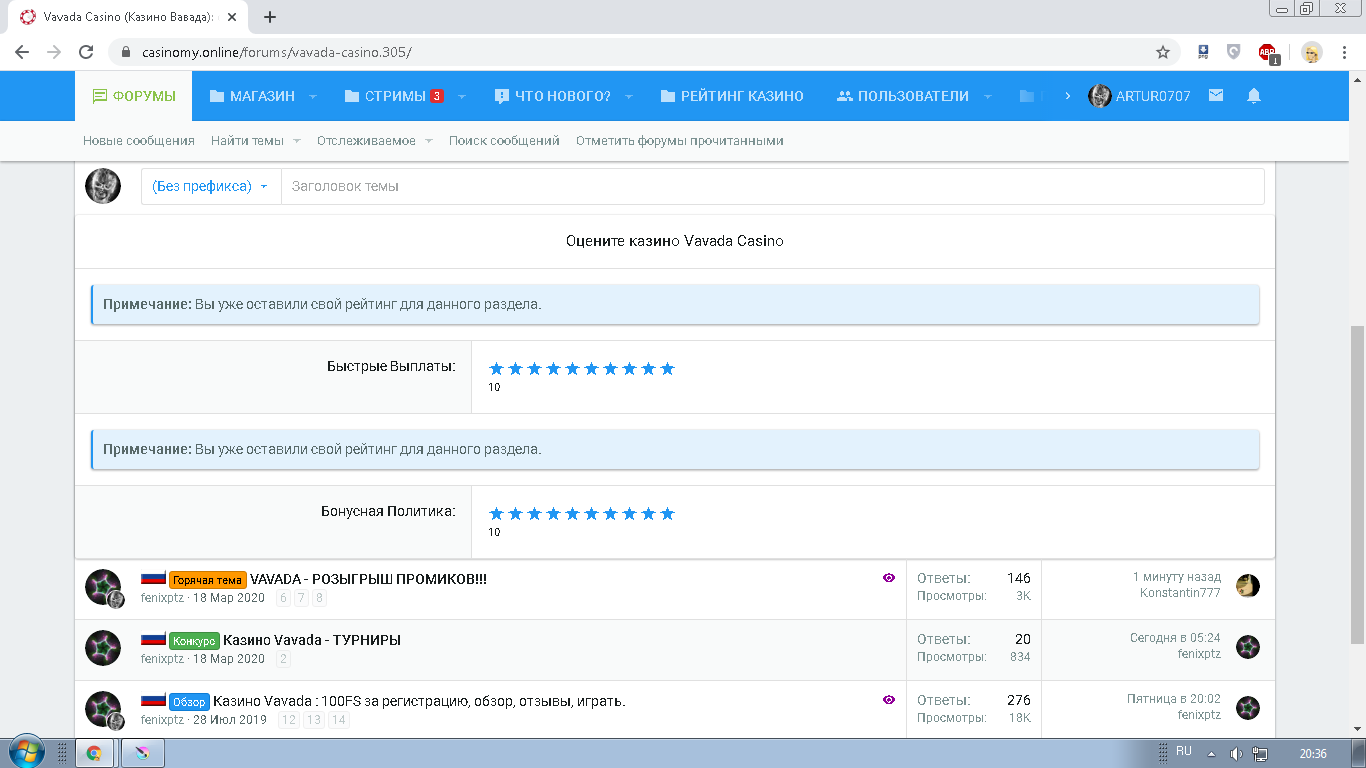Open the (Без префикса) prefix dropdown
The width and height of the screenshot is (1366, 768).
210,186
